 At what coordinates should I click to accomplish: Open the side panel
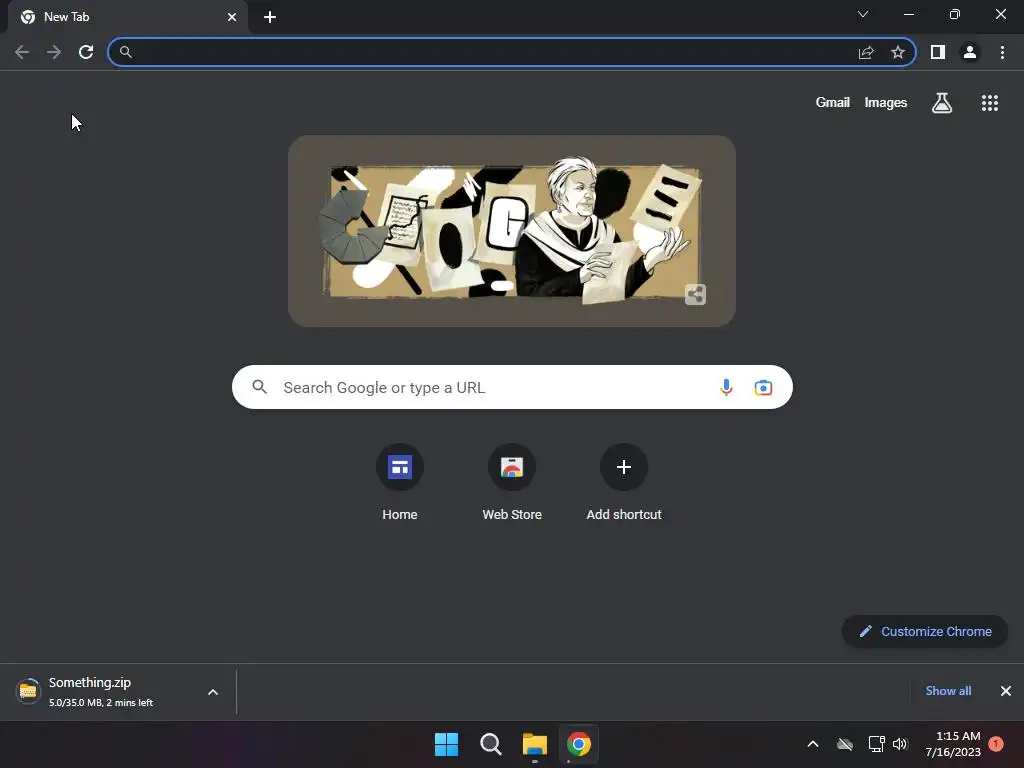tap(938, 52)
